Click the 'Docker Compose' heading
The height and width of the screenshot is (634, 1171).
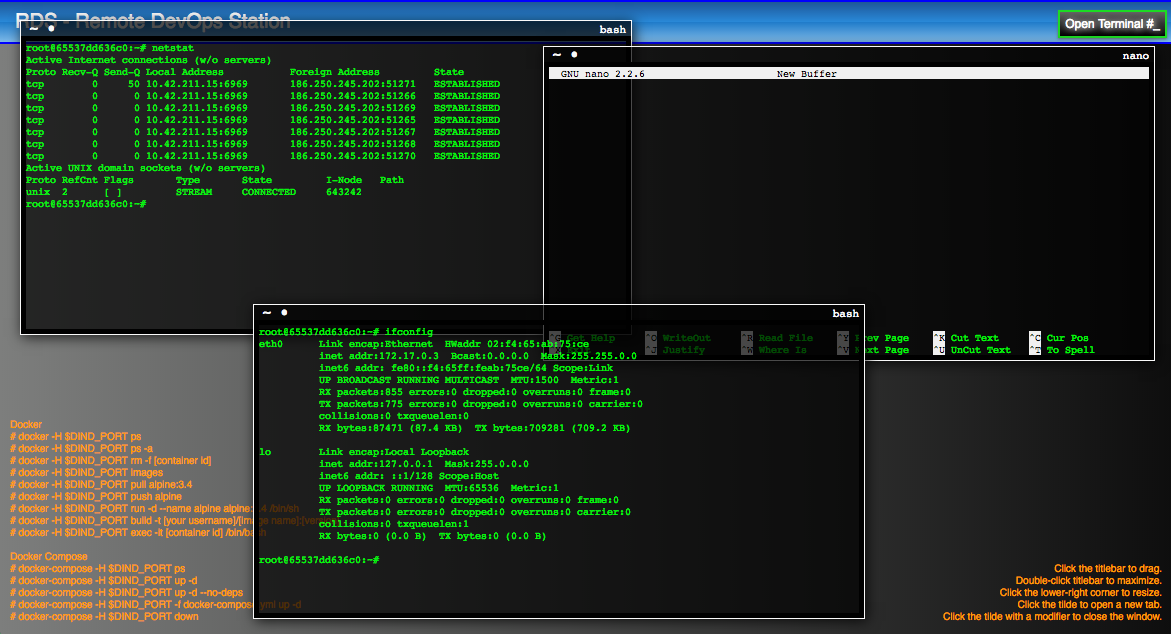49,556
